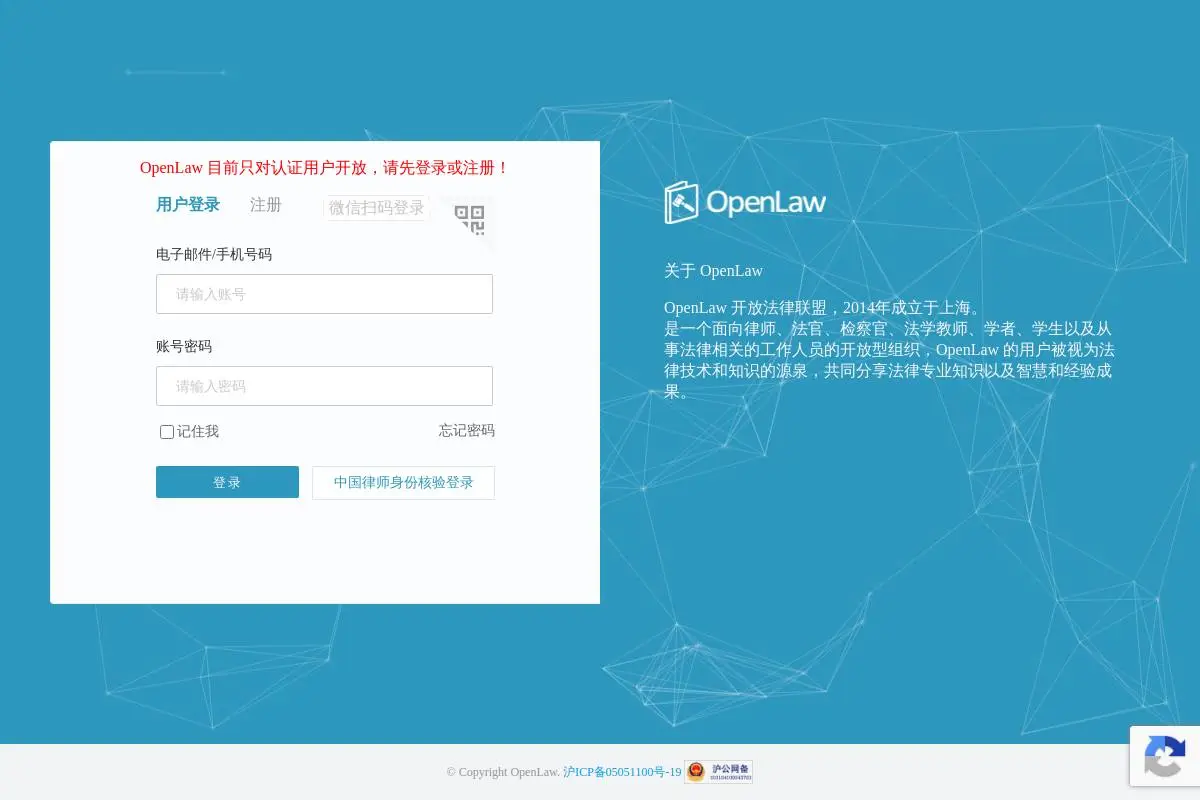Click the 电子邮件/手机号码 label
1200x800 pixels.
click(x=214, y=255)
